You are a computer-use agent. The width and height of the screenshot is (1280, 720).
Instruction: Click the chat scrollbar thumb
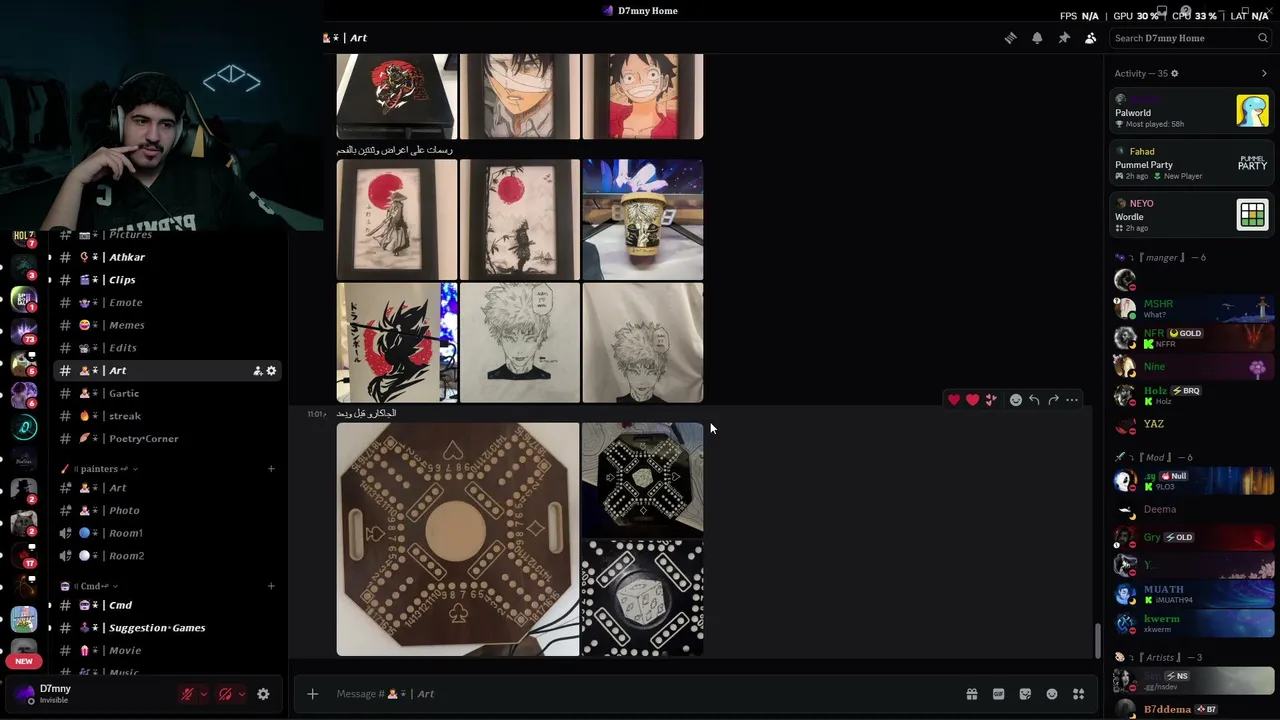[1097, 640]
